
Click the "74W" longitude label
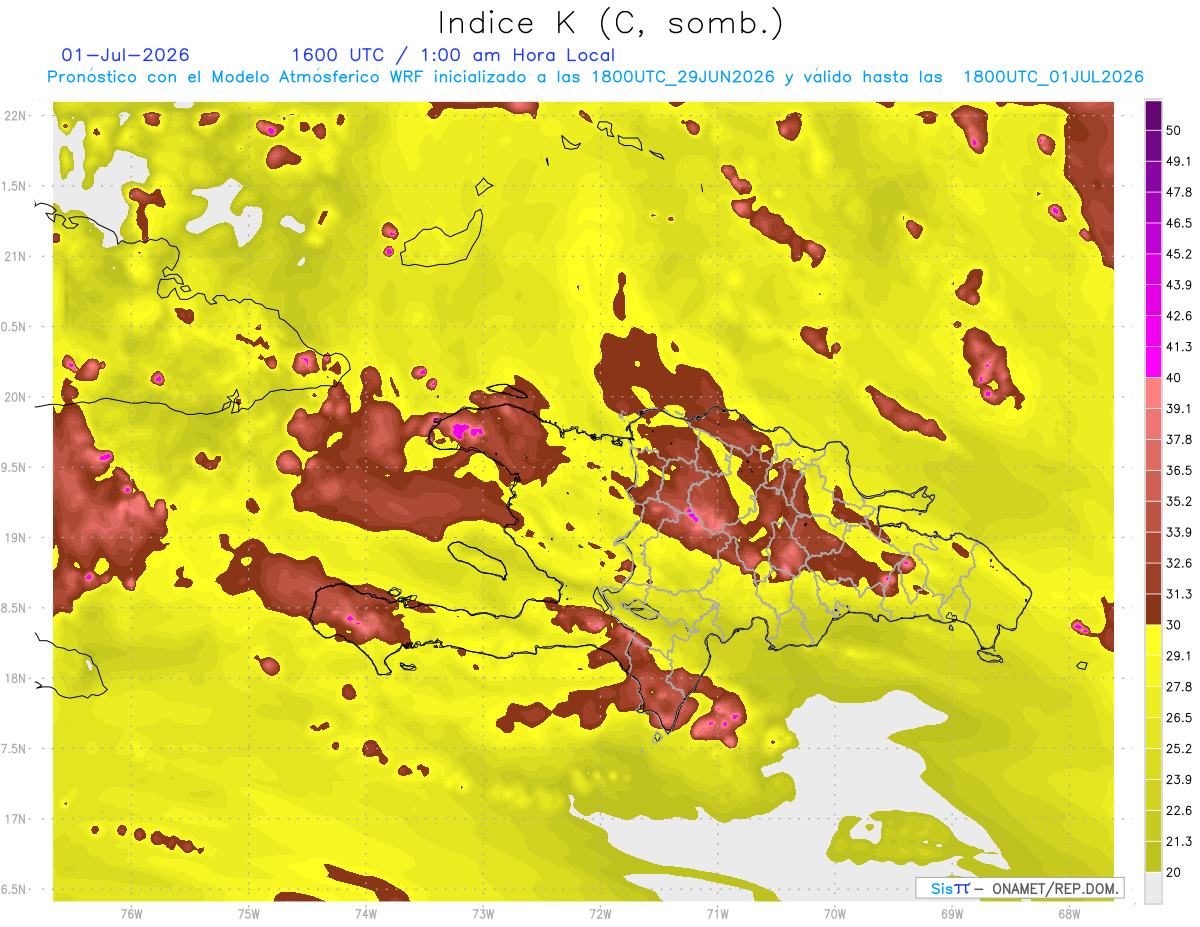(365, 913)
